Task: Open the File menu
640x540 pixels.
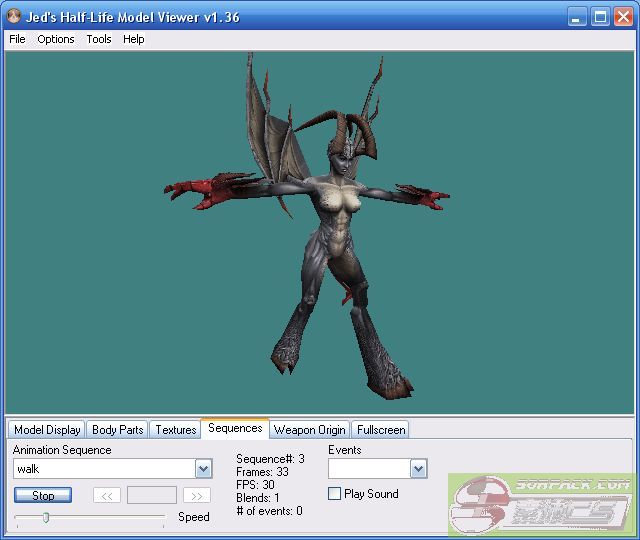Action: tap(17, 39)
